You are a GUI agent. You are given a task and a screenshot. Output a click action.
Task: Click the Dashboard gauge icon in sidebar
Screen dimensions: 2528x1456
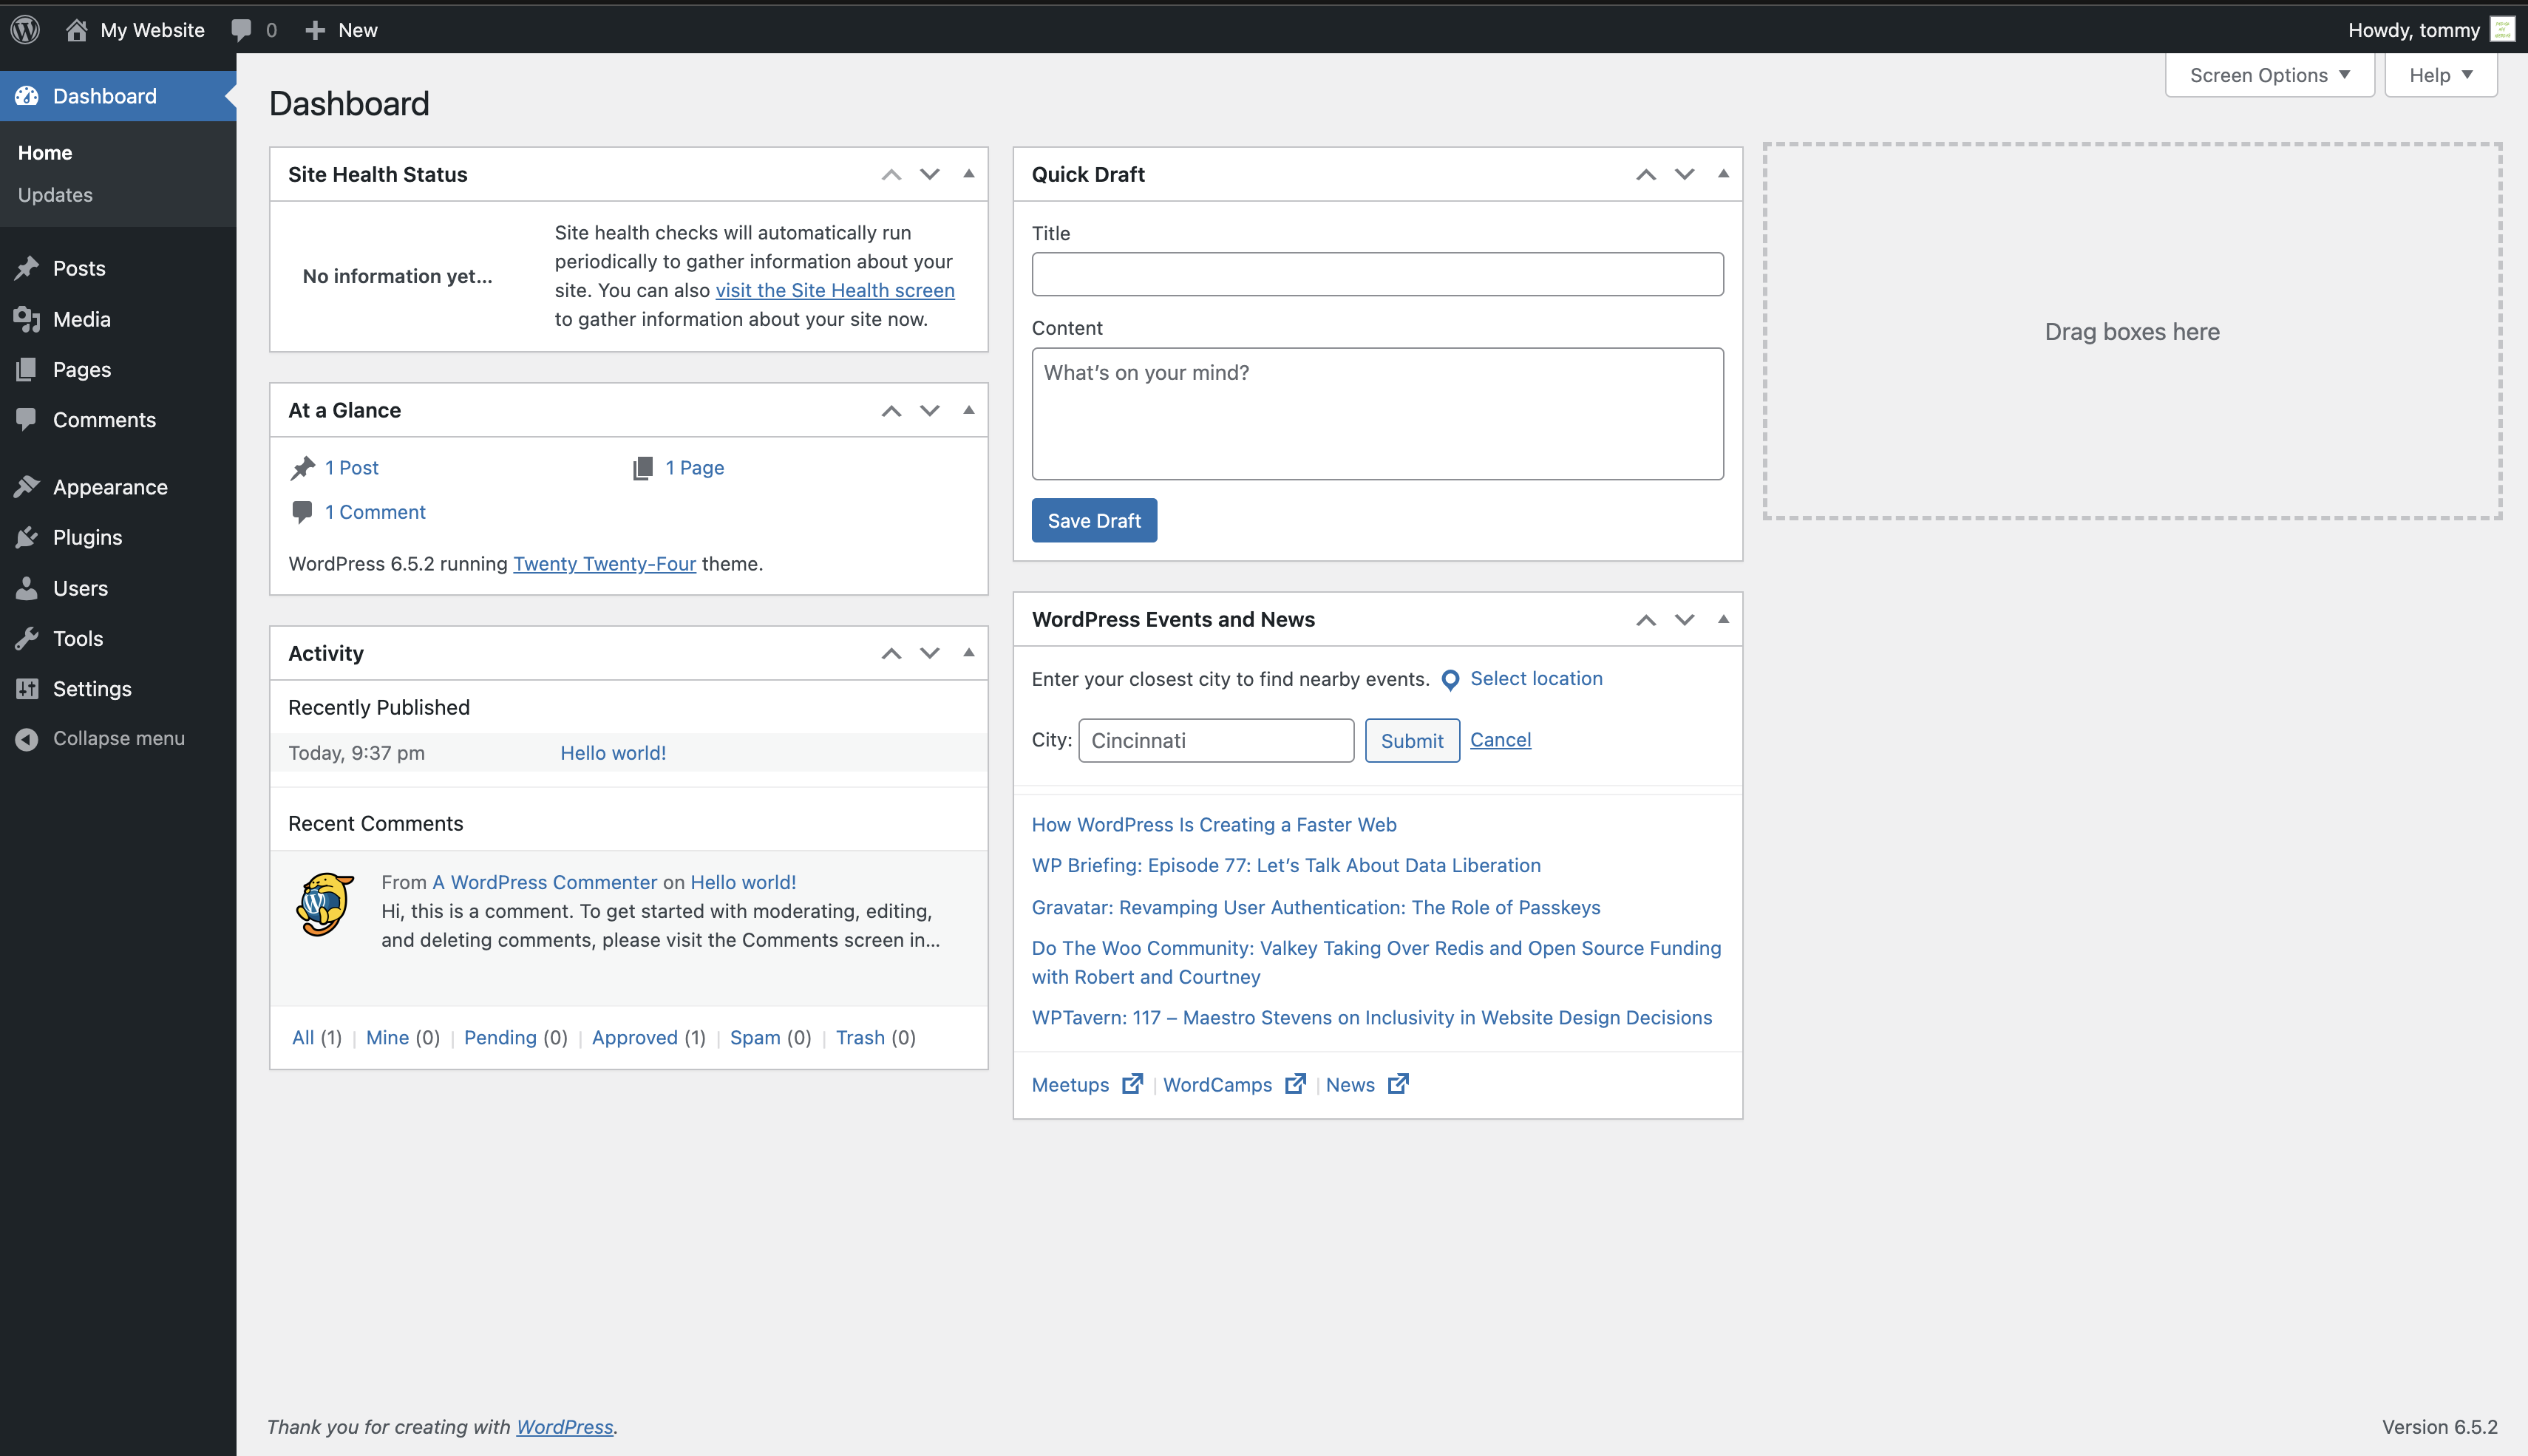27,96
